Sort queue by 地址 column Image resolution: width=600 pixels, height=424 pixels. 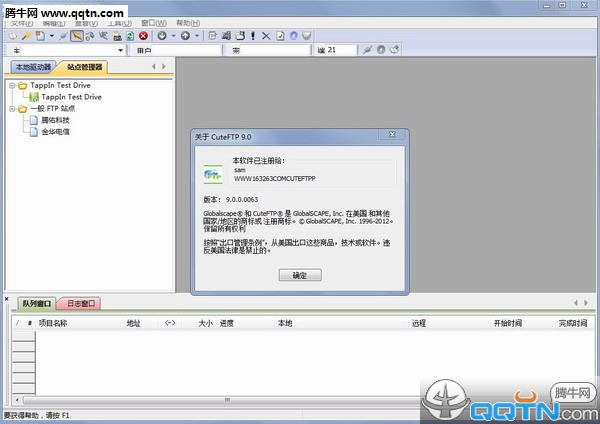pyautogui.click(x=134, y=323)
